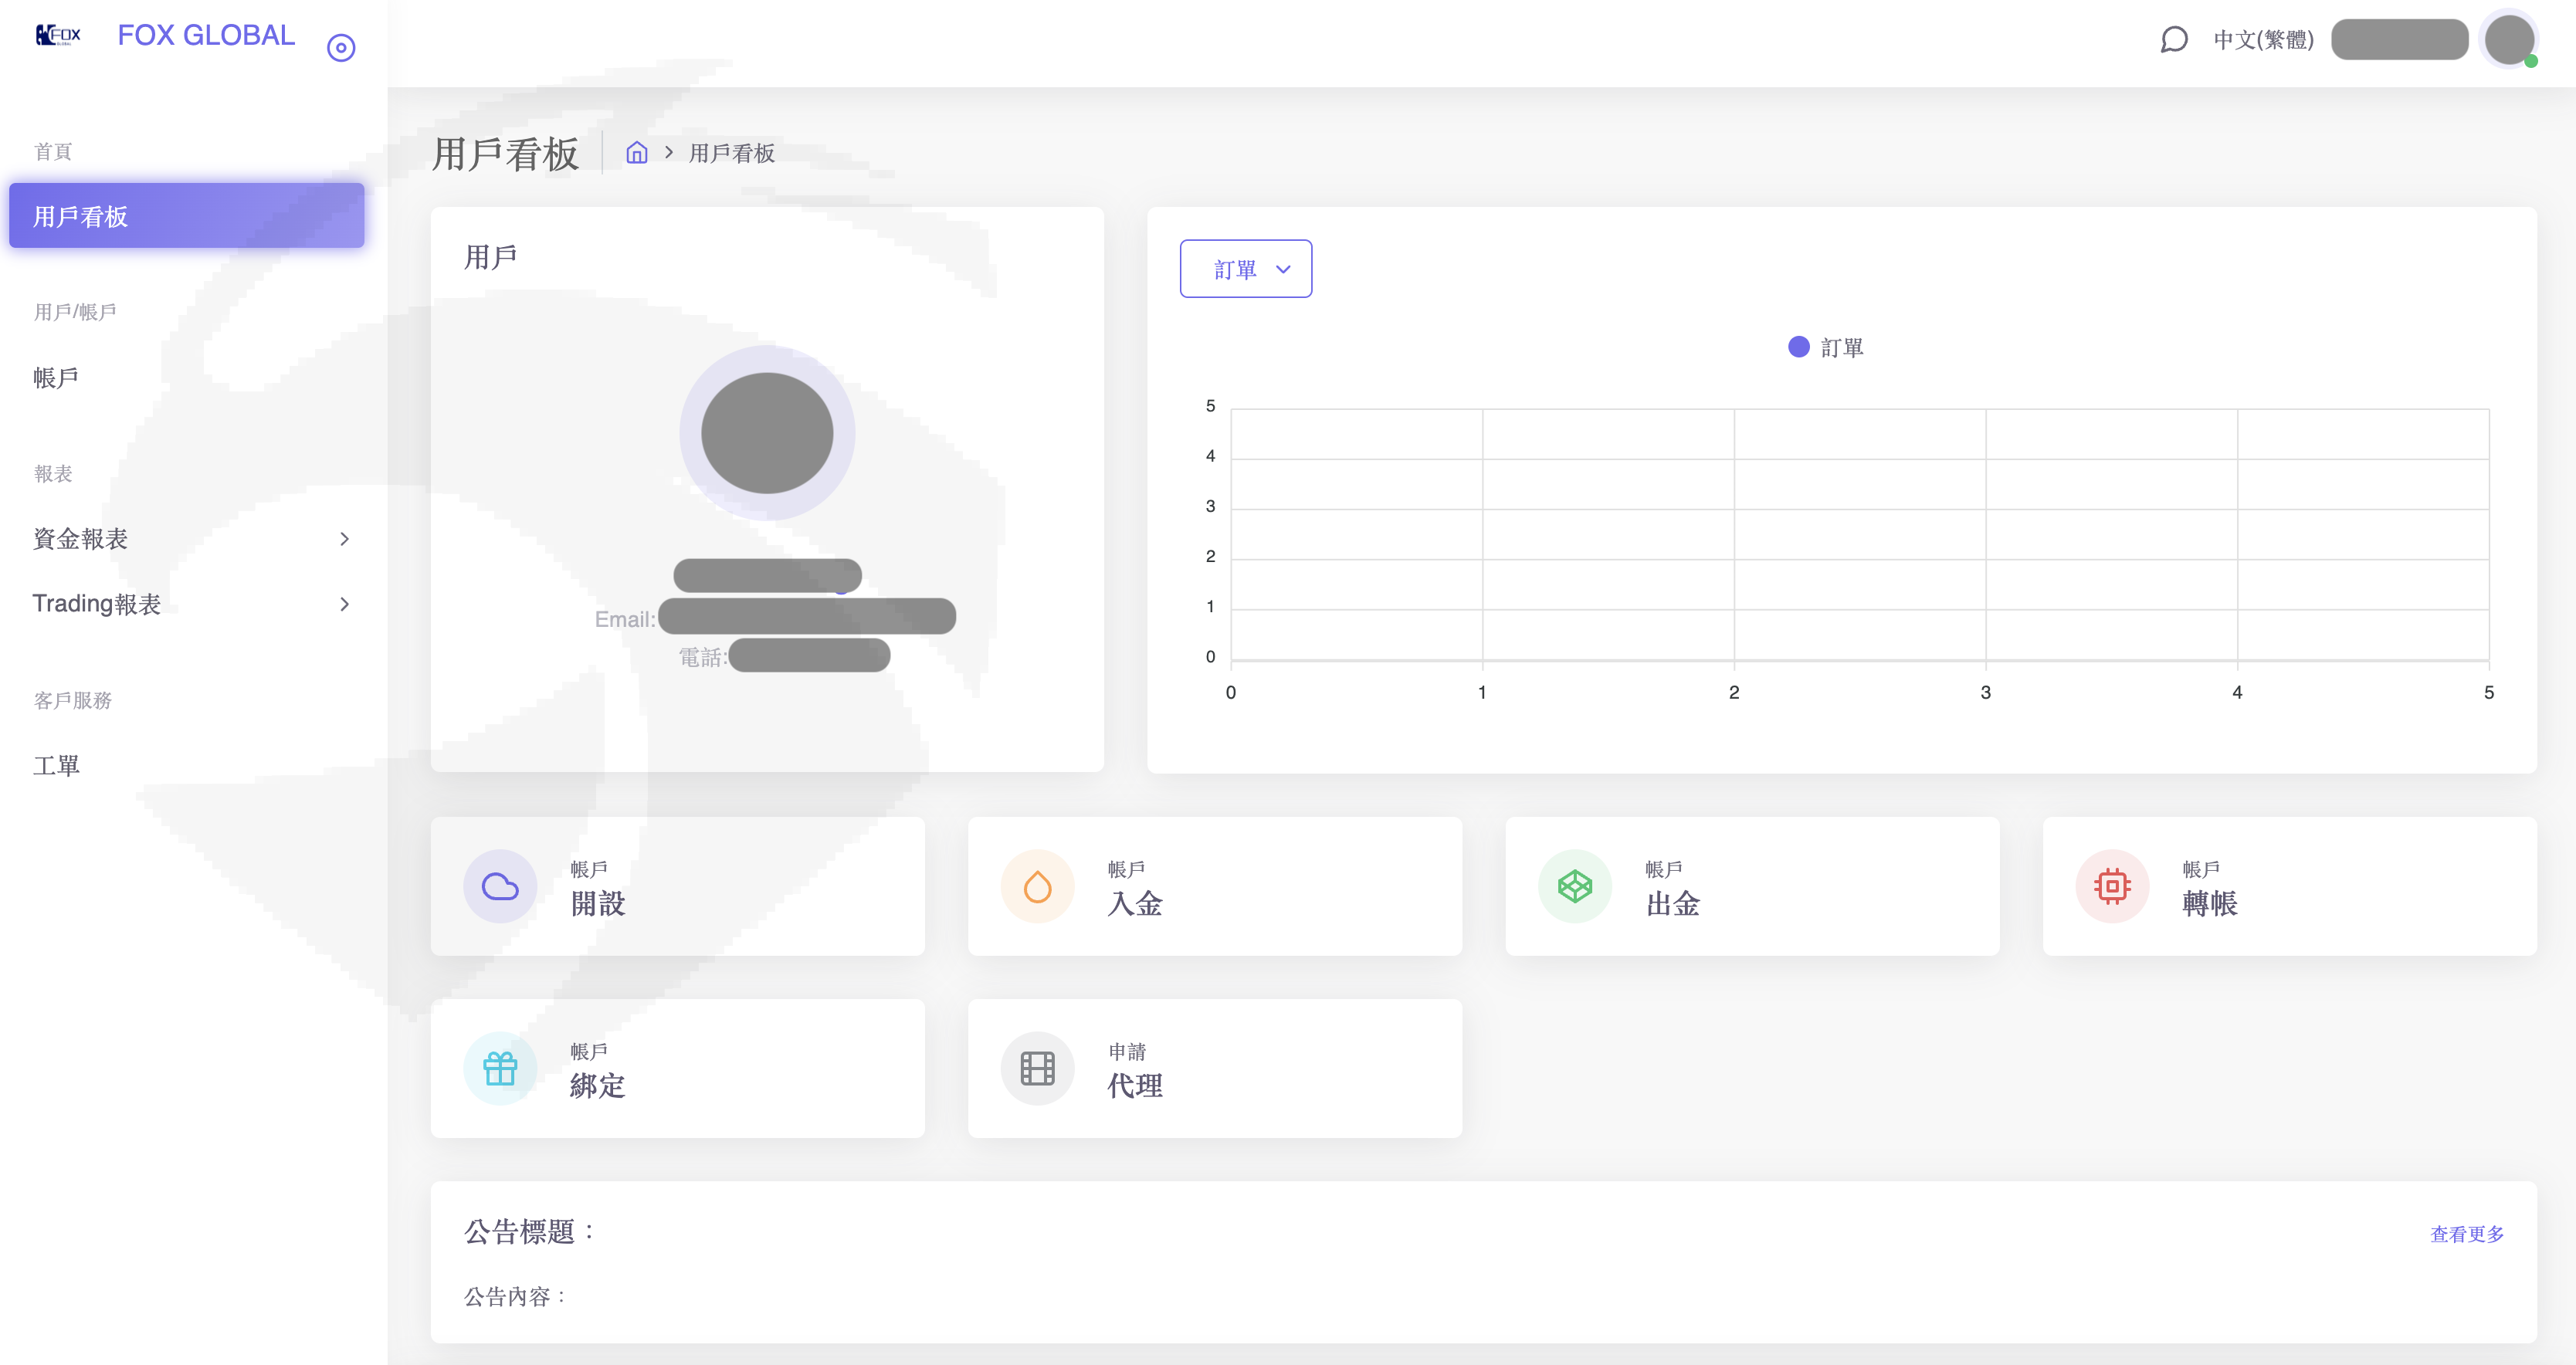Open the chat message bubble icon
Screen dimensions: 2576x1365
pos(2174,40)
